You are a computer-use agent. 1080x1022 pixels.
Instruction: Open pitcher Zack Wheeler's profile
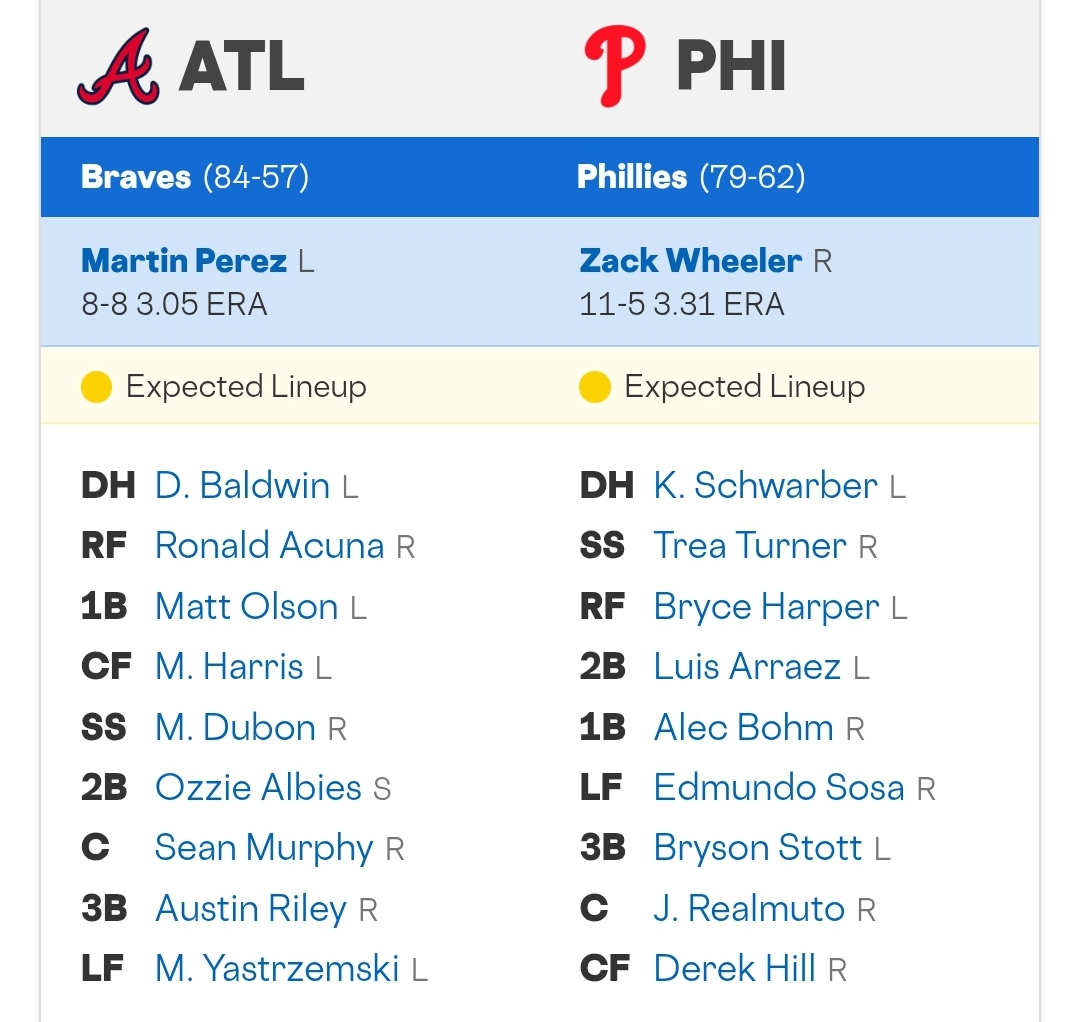coord(690,261)
